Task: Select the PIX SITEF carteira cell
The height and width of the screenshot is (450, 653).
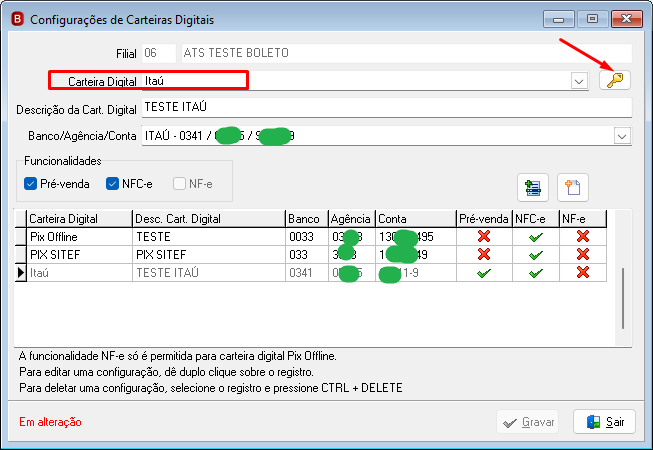Action: (x=79, y=255)
